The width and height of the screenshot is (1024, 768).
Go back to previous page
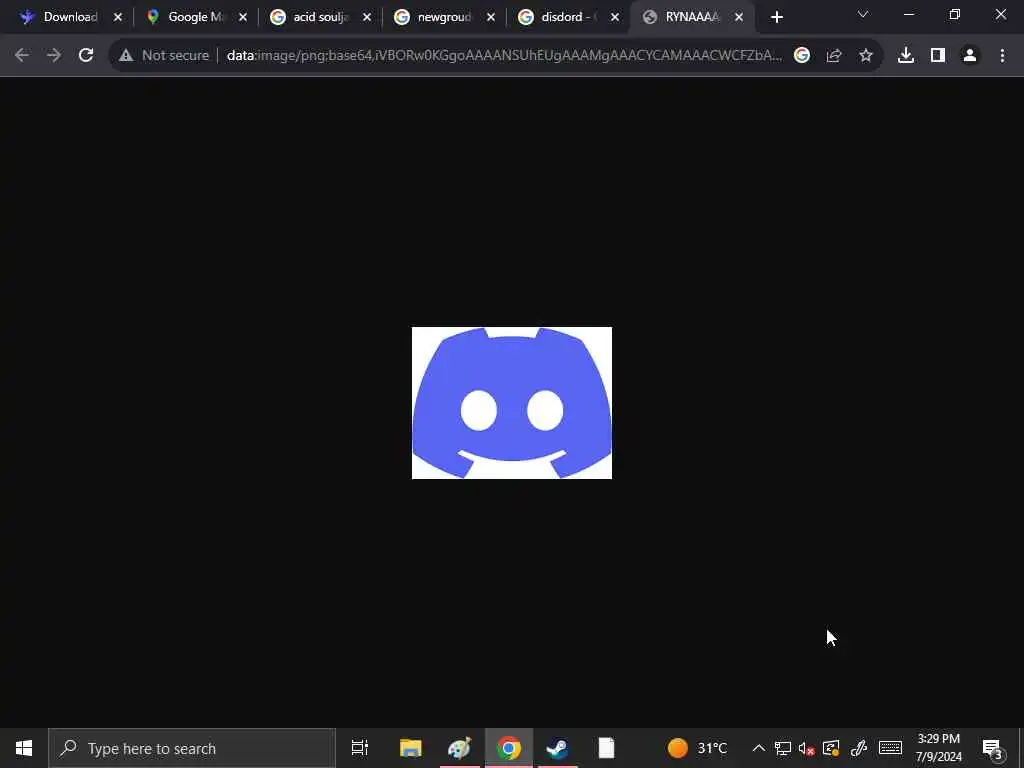click(x=22, y=56)
